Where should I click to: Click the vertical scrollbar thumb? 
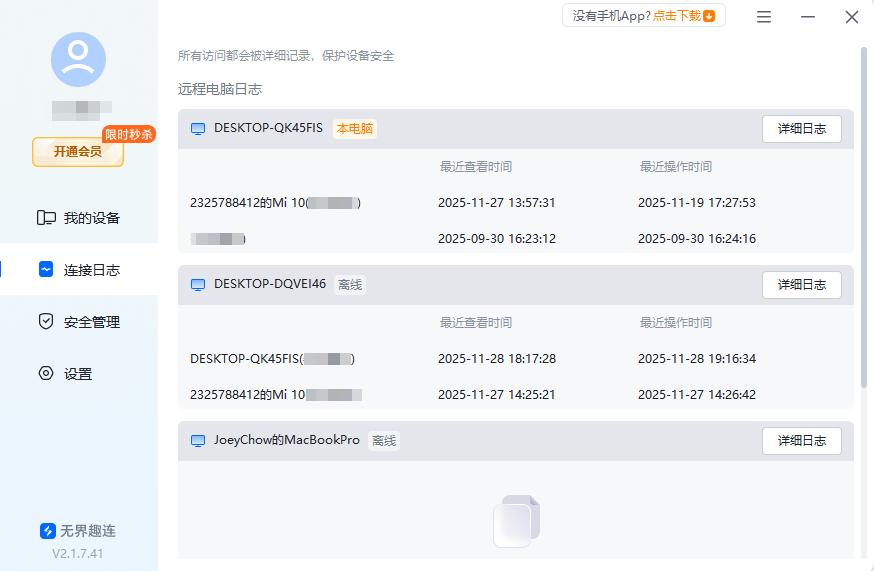[x=863, y=217]
